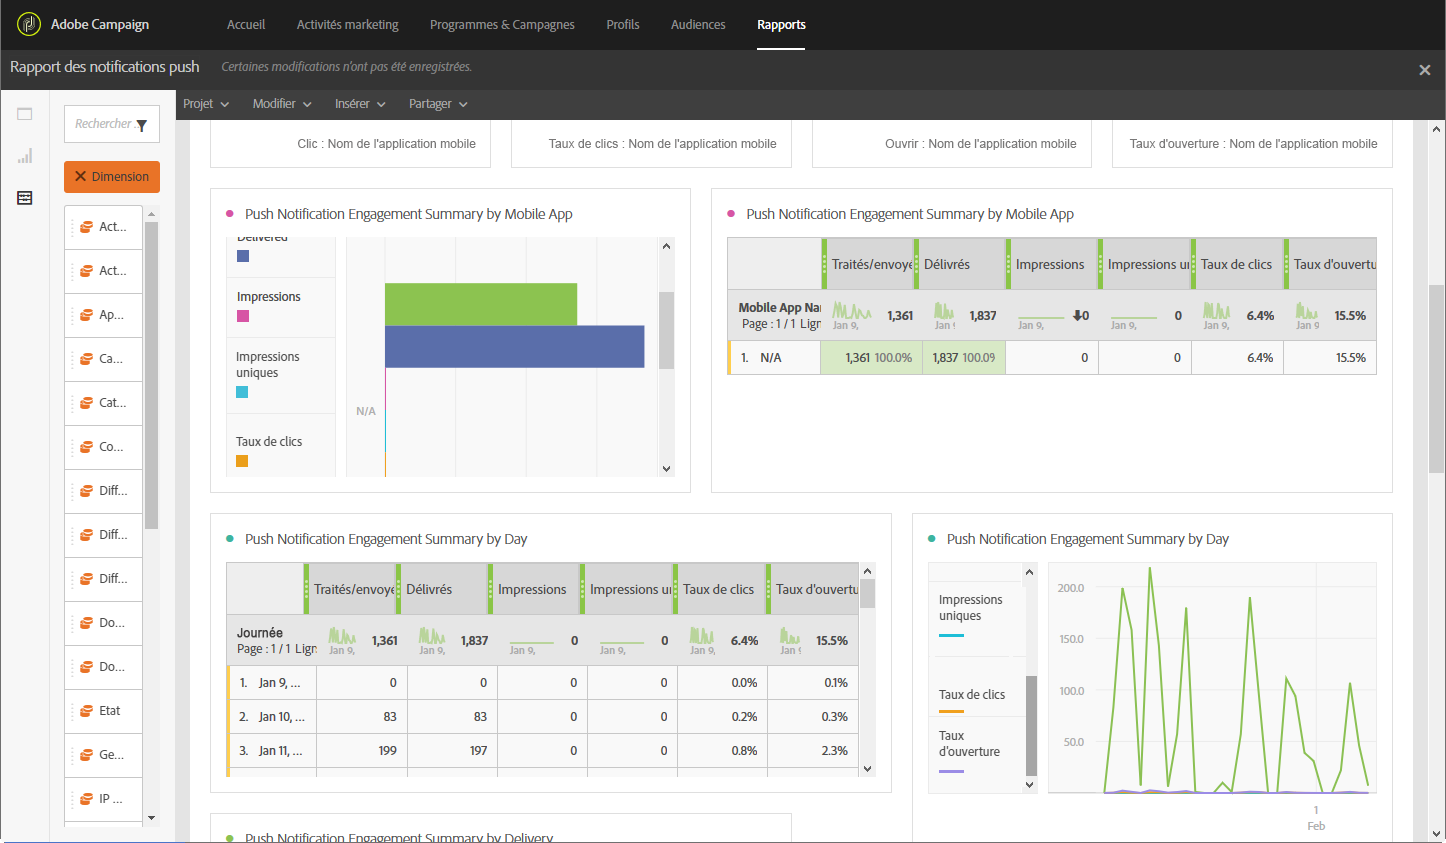
Task: Select the Jan 9 row in Day table
Action: pyautogui.click(x=543, y=683)
